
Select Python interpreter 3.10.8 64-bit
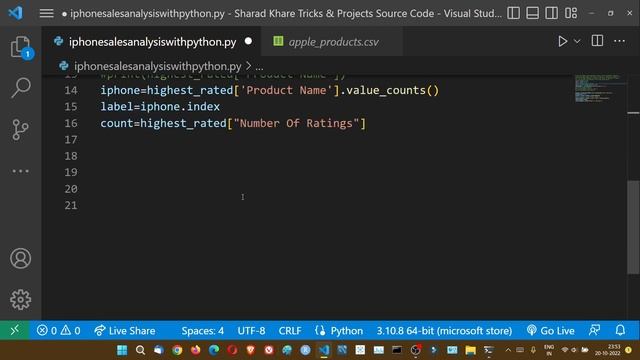444,331
